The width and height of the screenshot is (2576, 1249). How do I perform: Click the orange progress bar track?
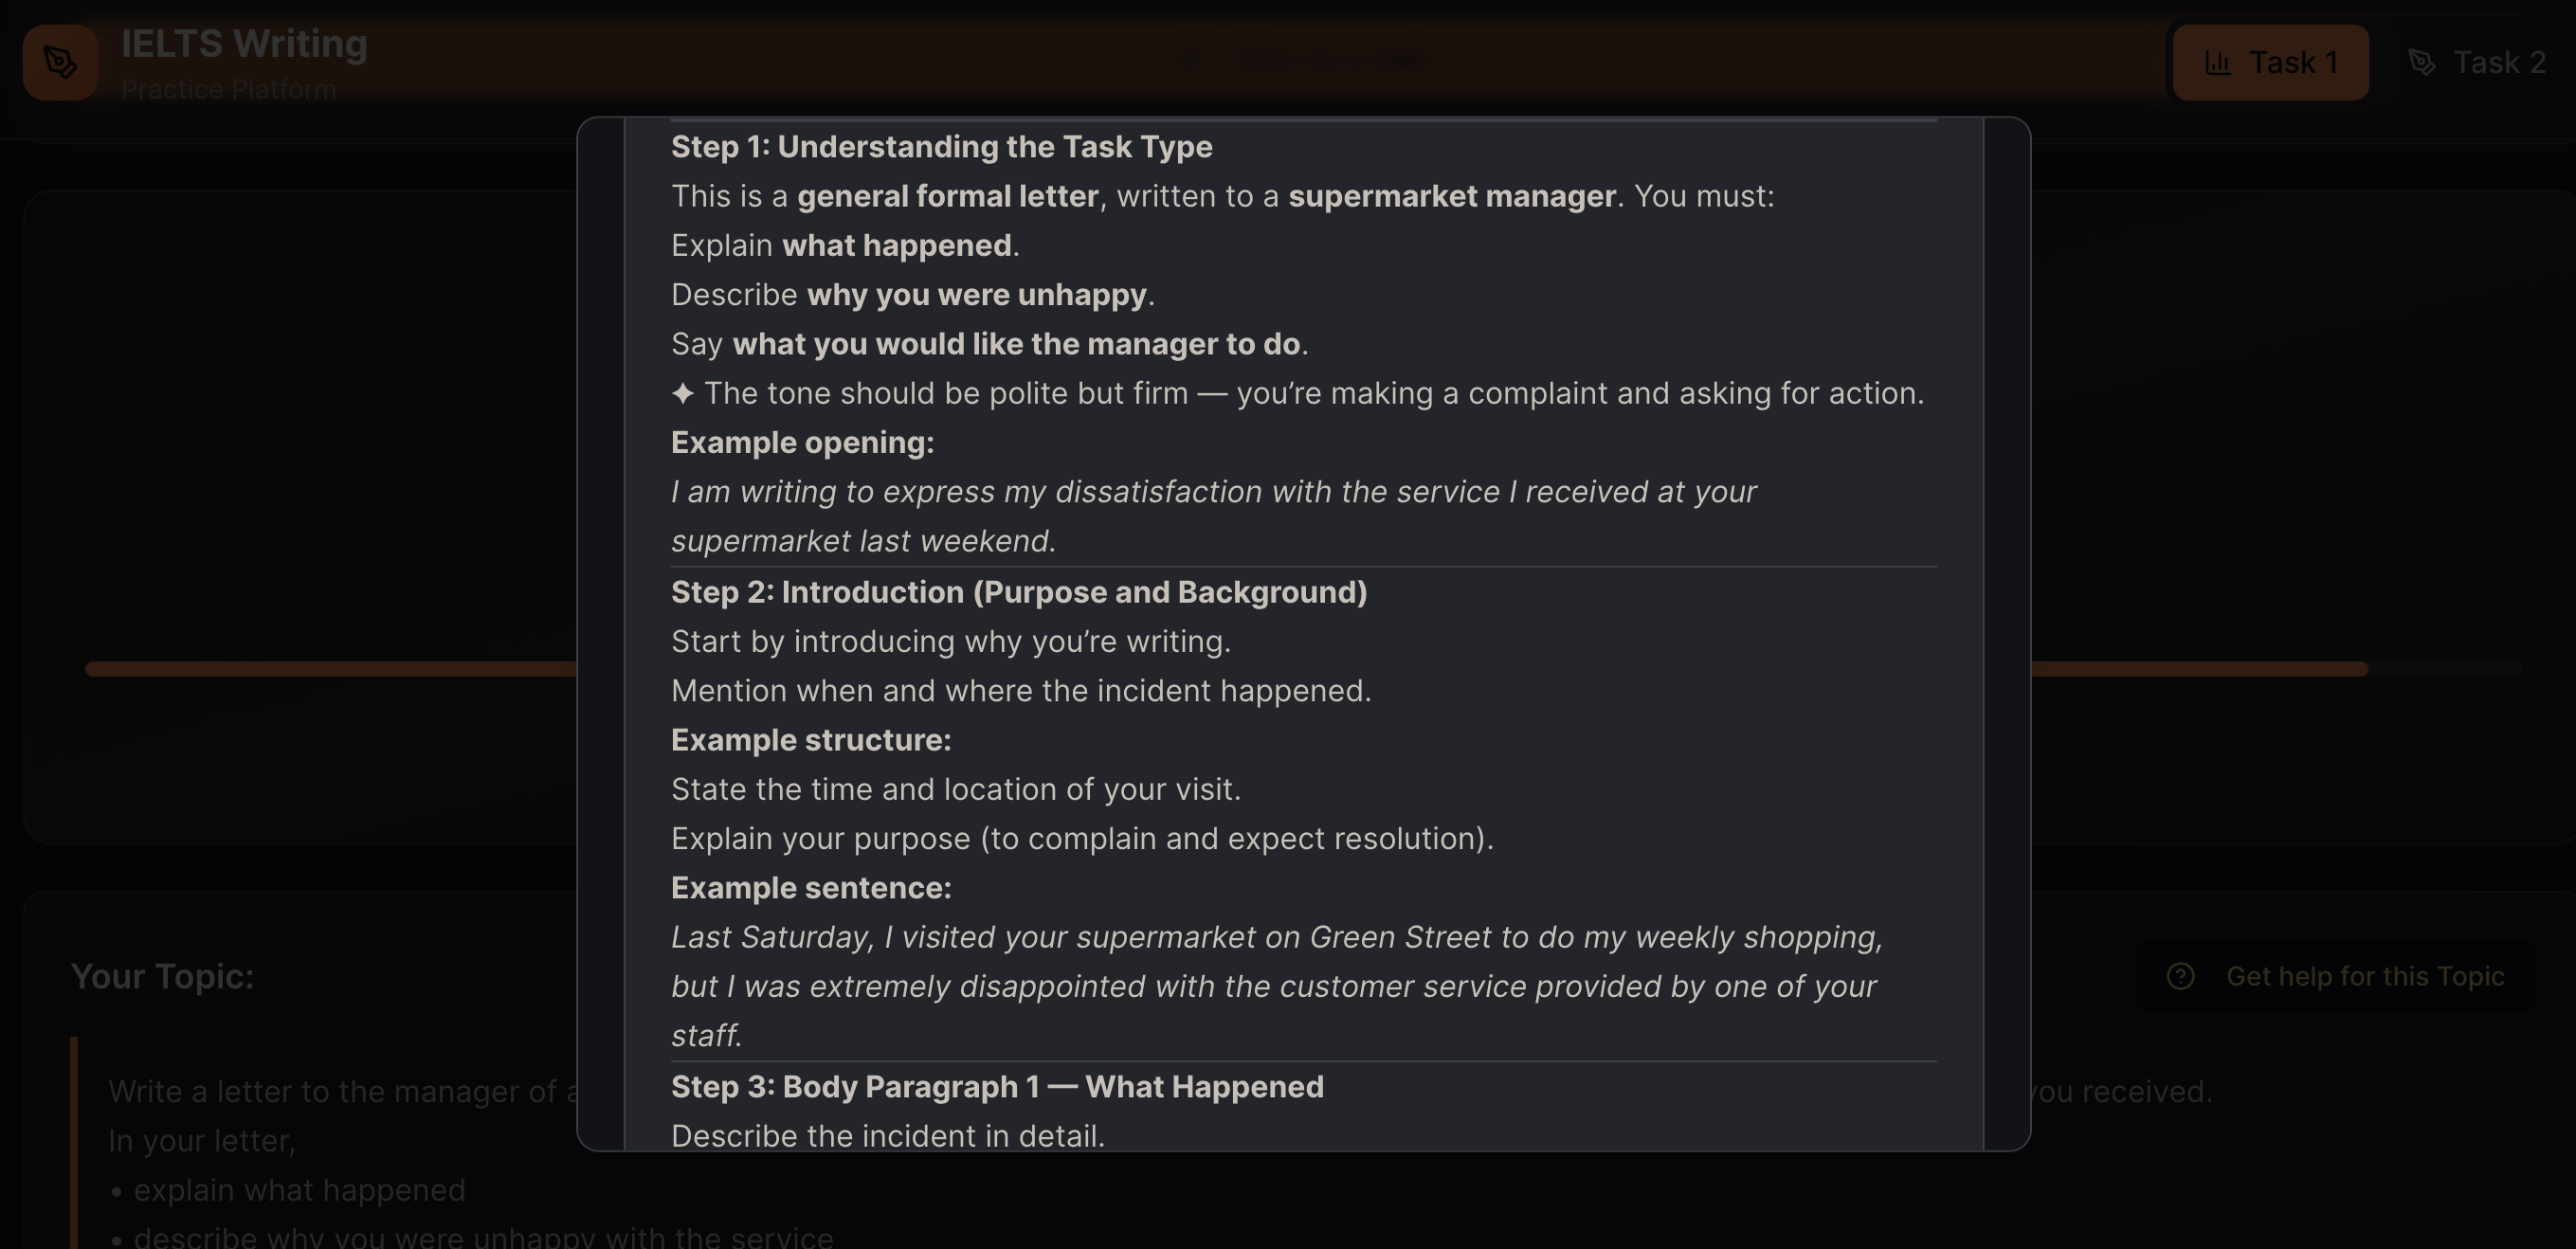330,669
